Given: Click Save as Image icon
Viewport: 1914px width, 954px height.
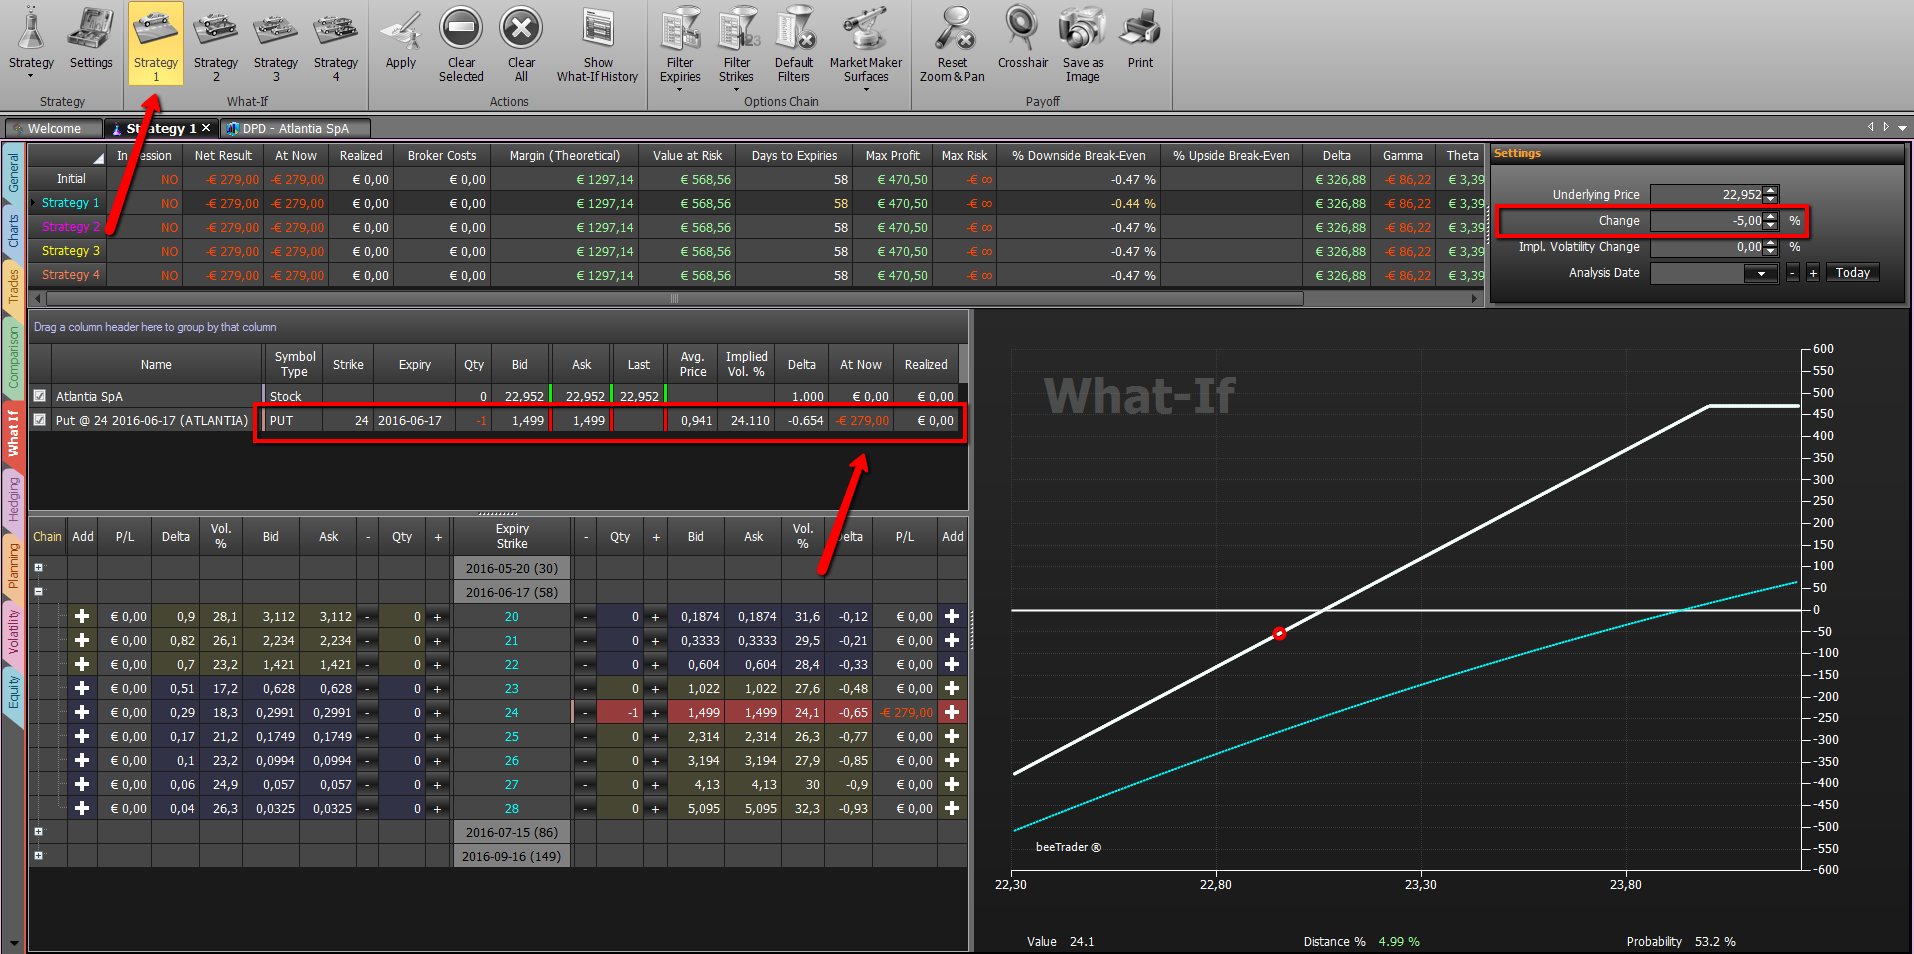Looking at the screenshot, I should [x=1082, y=29].
